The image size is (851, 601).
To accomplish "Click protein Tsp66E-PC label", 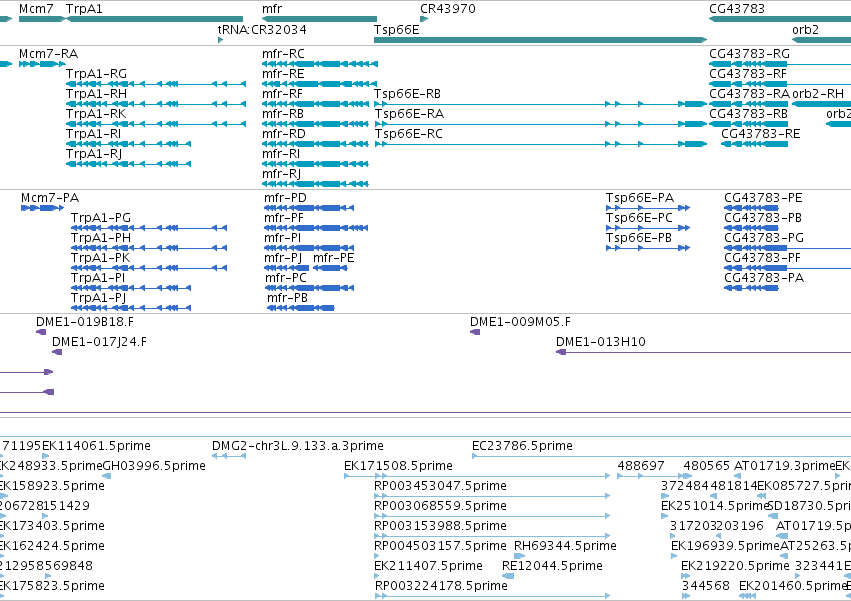I will [639, 218].
